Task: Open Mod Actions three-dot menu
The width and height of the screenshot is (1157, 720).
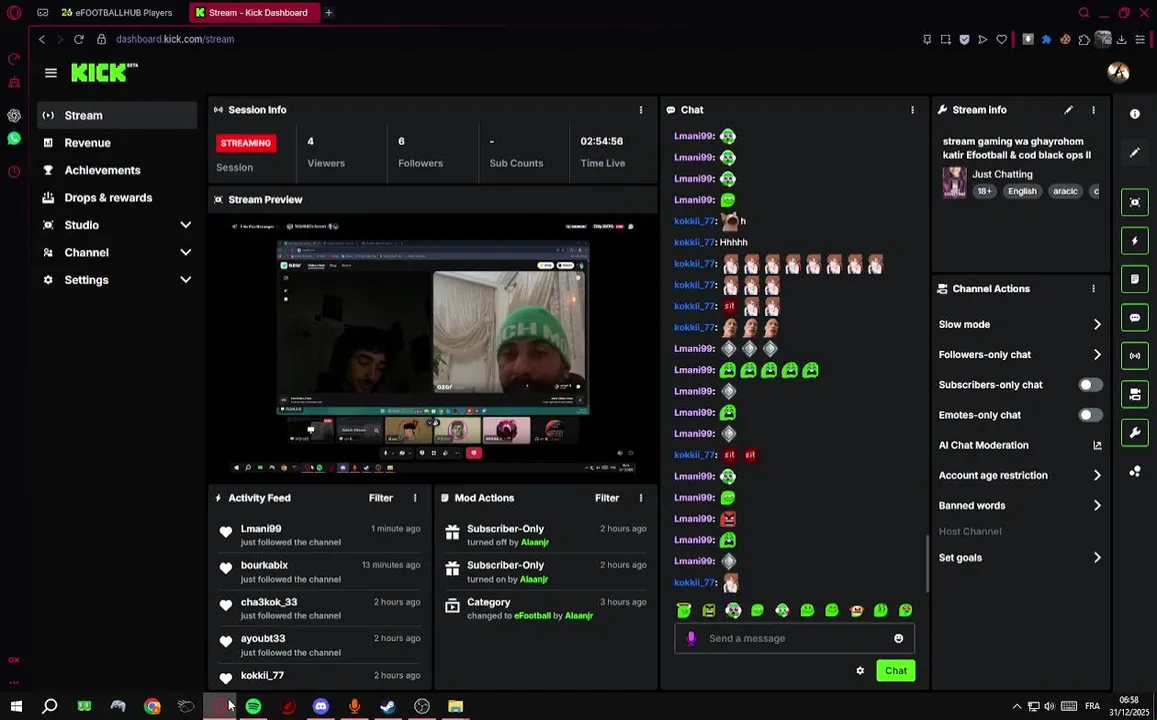Action: (x=640, y=498)
